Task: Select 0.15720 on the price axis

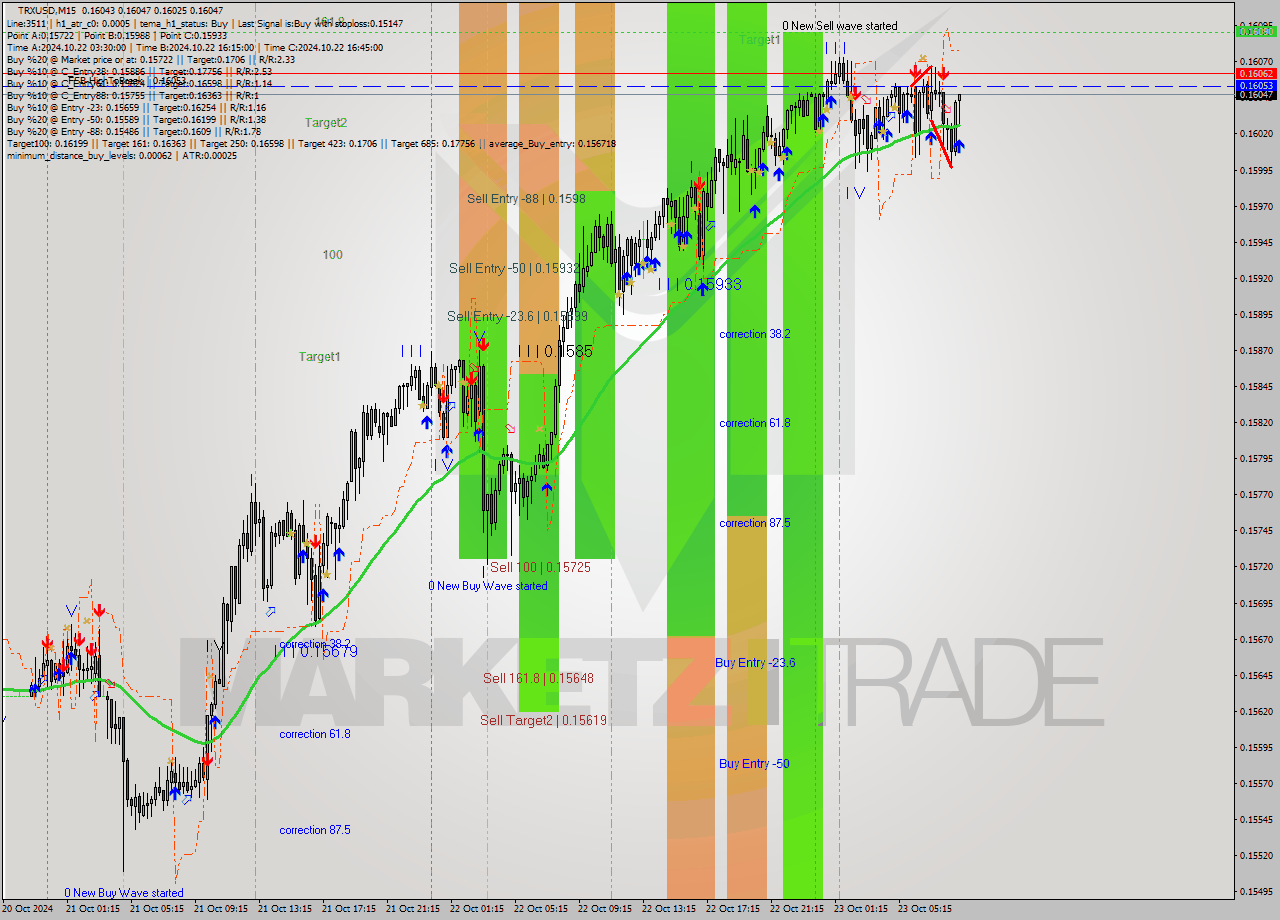Action: coord(1255,567)
